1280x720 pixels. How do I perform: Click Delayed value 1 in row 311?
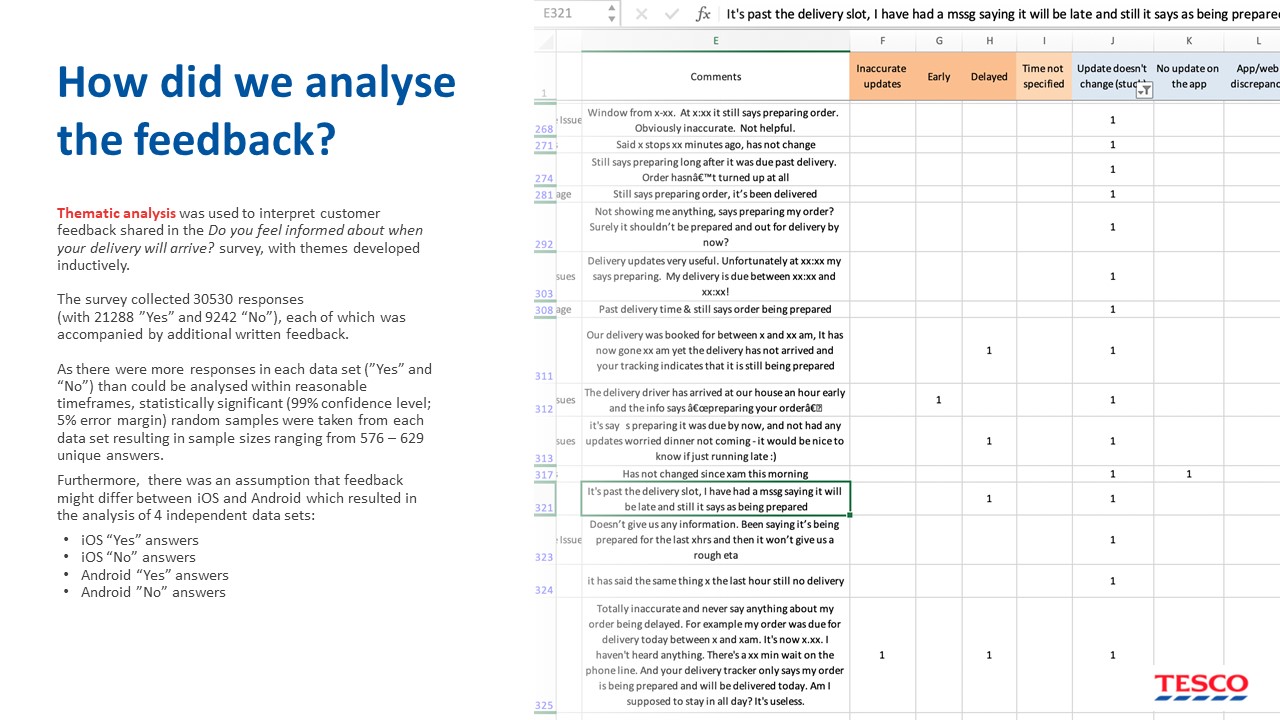tap(989, 350)
